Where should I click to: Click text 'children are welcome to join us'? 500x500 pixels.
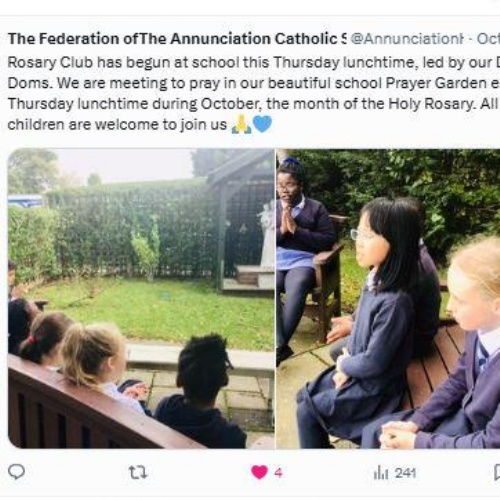tap(117, 125)
